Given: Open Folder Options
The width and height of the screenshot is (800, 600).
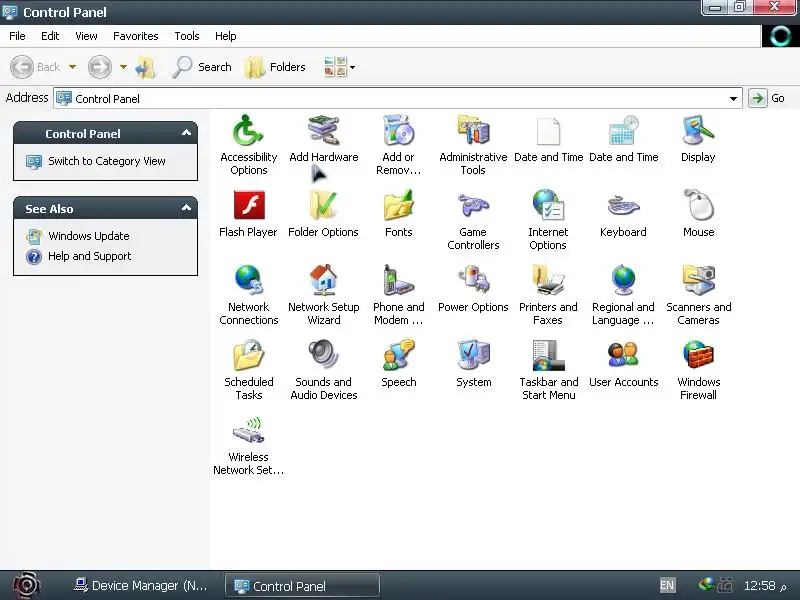Looking at the screenshot, I should pos(323,213).
